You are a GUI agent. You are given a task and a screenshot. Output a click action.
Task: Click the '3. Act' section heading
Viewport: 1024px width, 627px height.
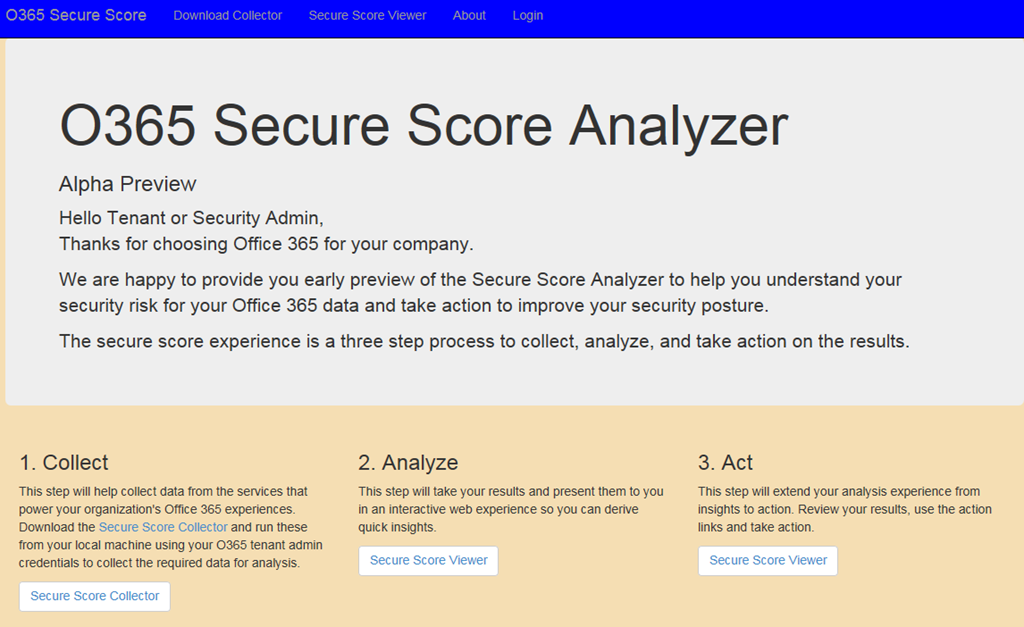tap(725, 462)
